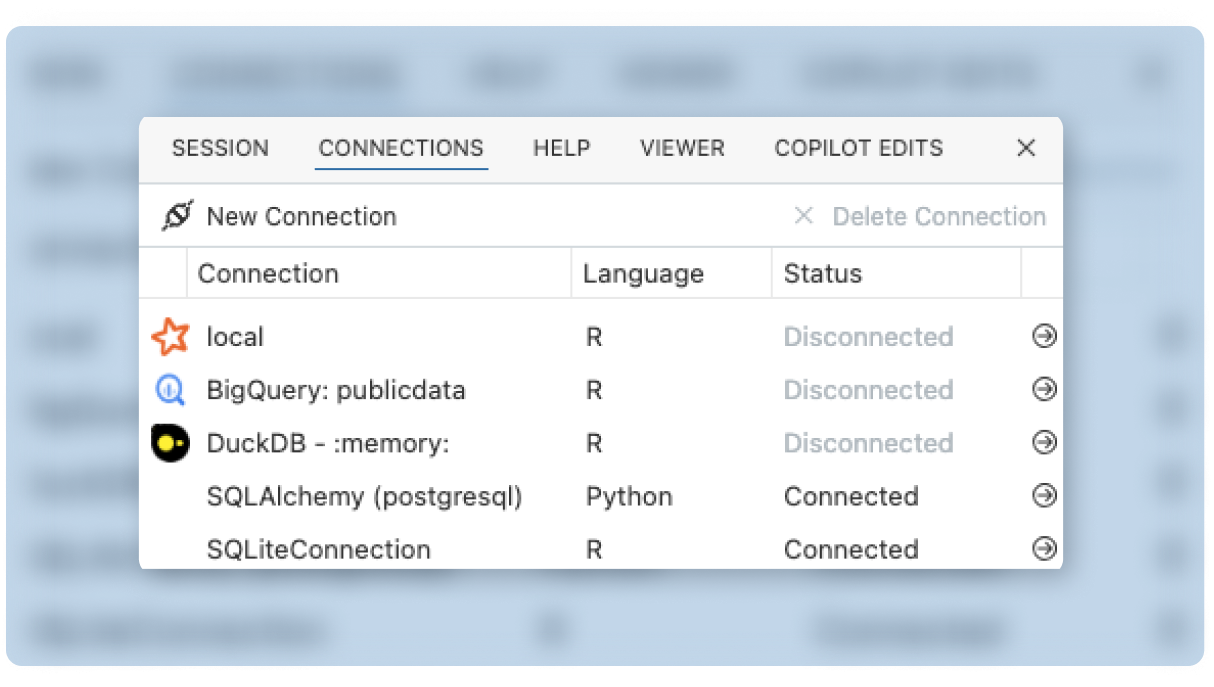1214x687 pixels.
Task: Open the SQLAlchemy (postgresql) arrow icon
Action: 1044,496
